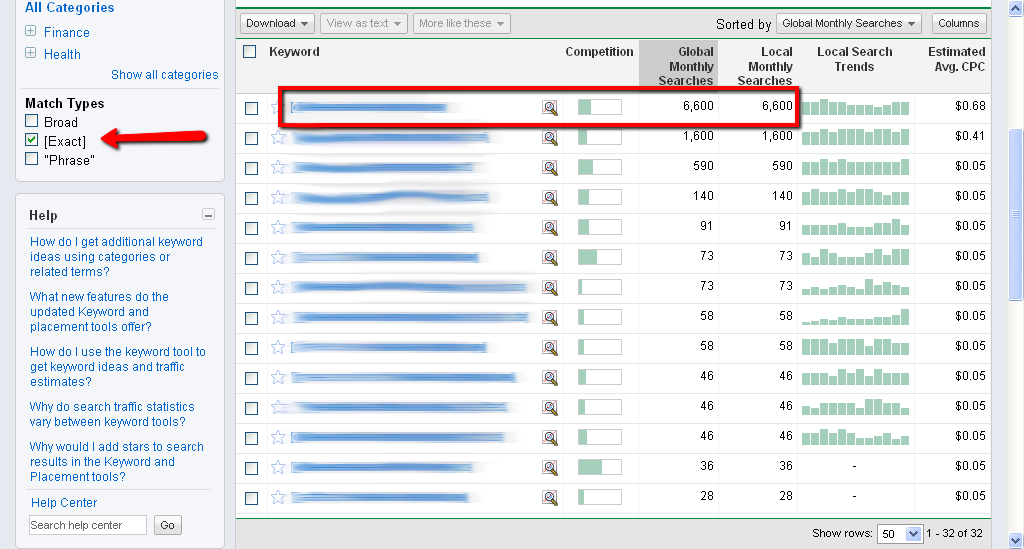The height and width of the screenshot is (549, 1024).
Task: Collapse the Help panel with minus icon
Action: coord(208,214)
